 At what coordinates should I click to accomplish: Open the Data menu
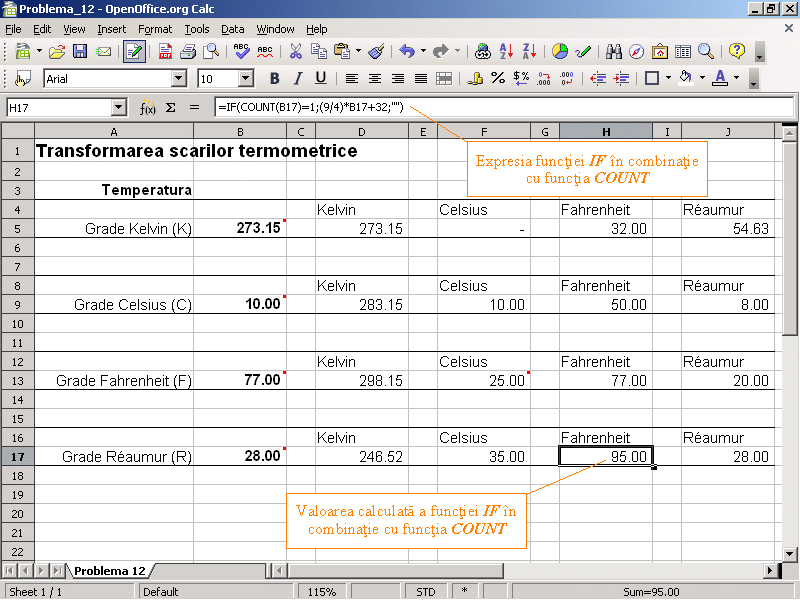[233, 30]
